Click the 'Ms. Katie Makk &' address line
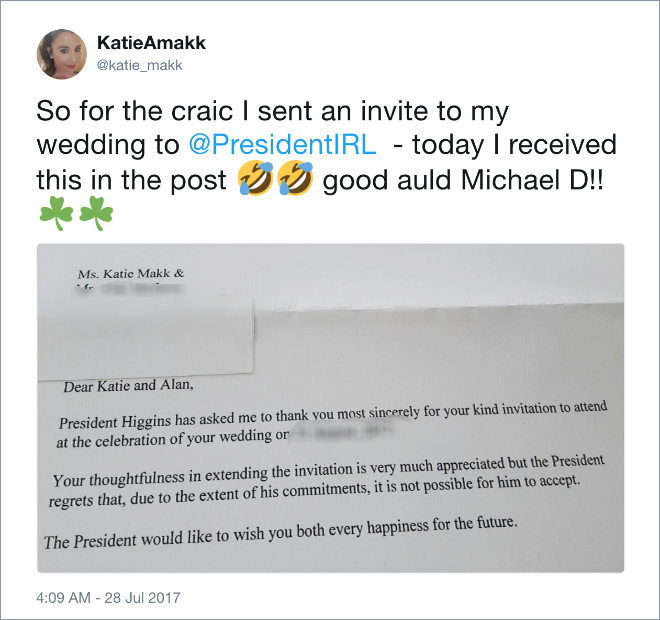Viewport: 660px width, 620px height. click(x=131, y=274)
